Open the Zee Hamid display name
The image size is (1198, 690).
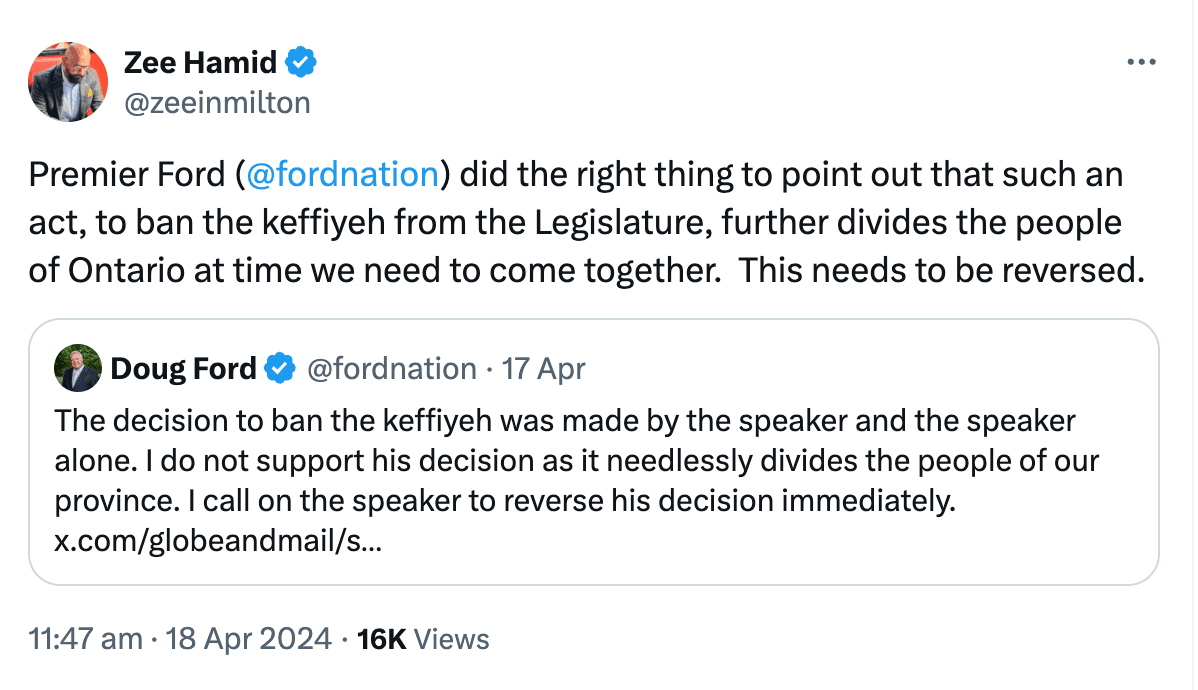tap(200, 63)
